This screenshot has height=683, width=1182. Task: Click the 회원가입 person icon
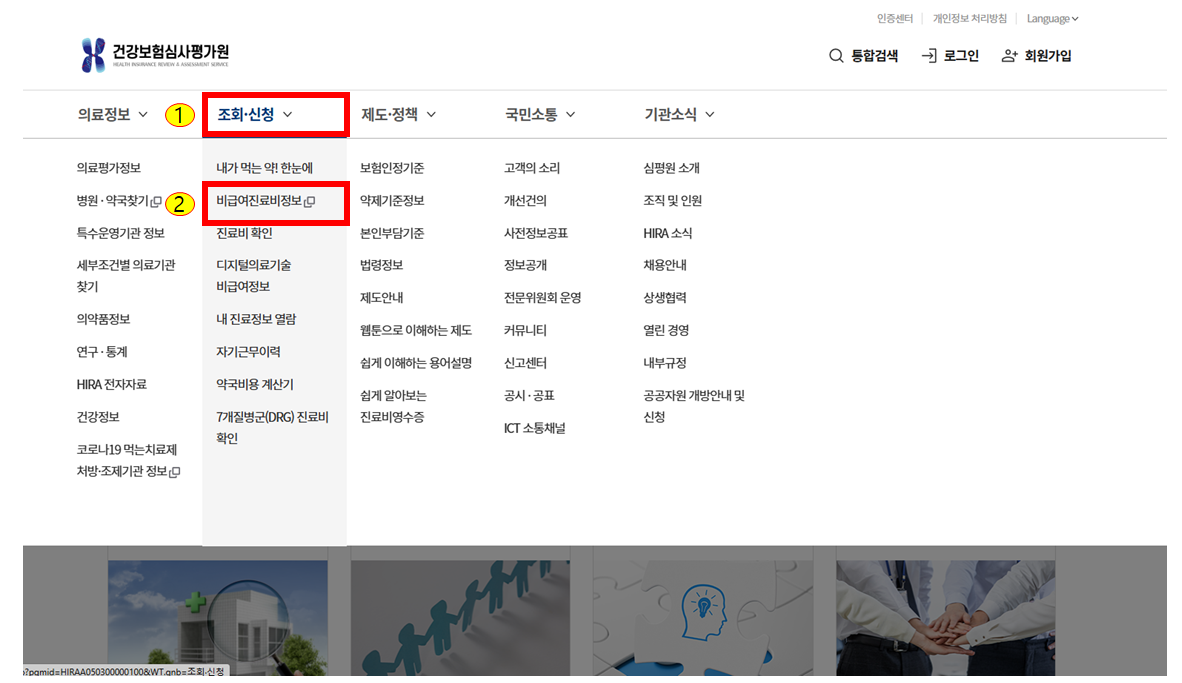pos(1008,56)
